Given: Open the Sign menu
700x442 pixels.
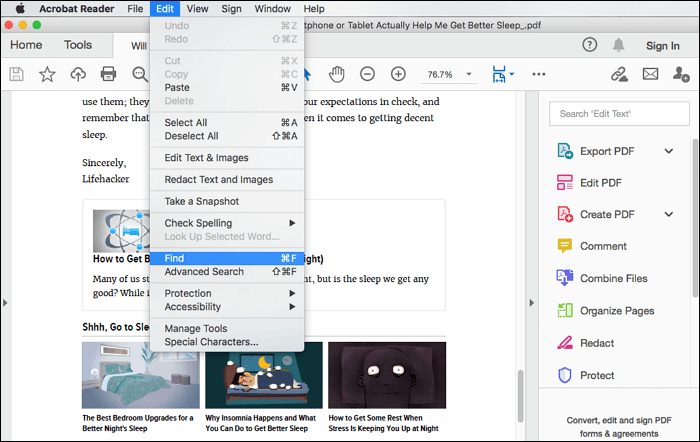Looking at the screenshot, I should click(231, 8).
